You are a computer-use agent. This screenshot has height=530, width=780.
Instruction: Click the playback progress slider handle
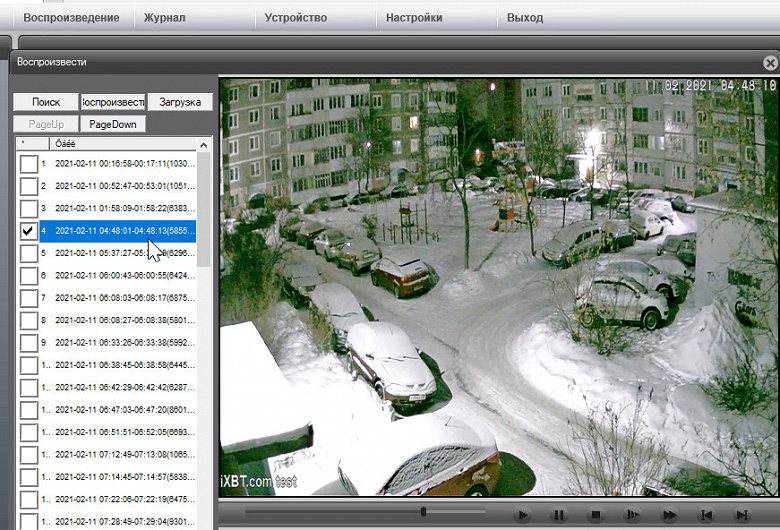tap(423, 511)
